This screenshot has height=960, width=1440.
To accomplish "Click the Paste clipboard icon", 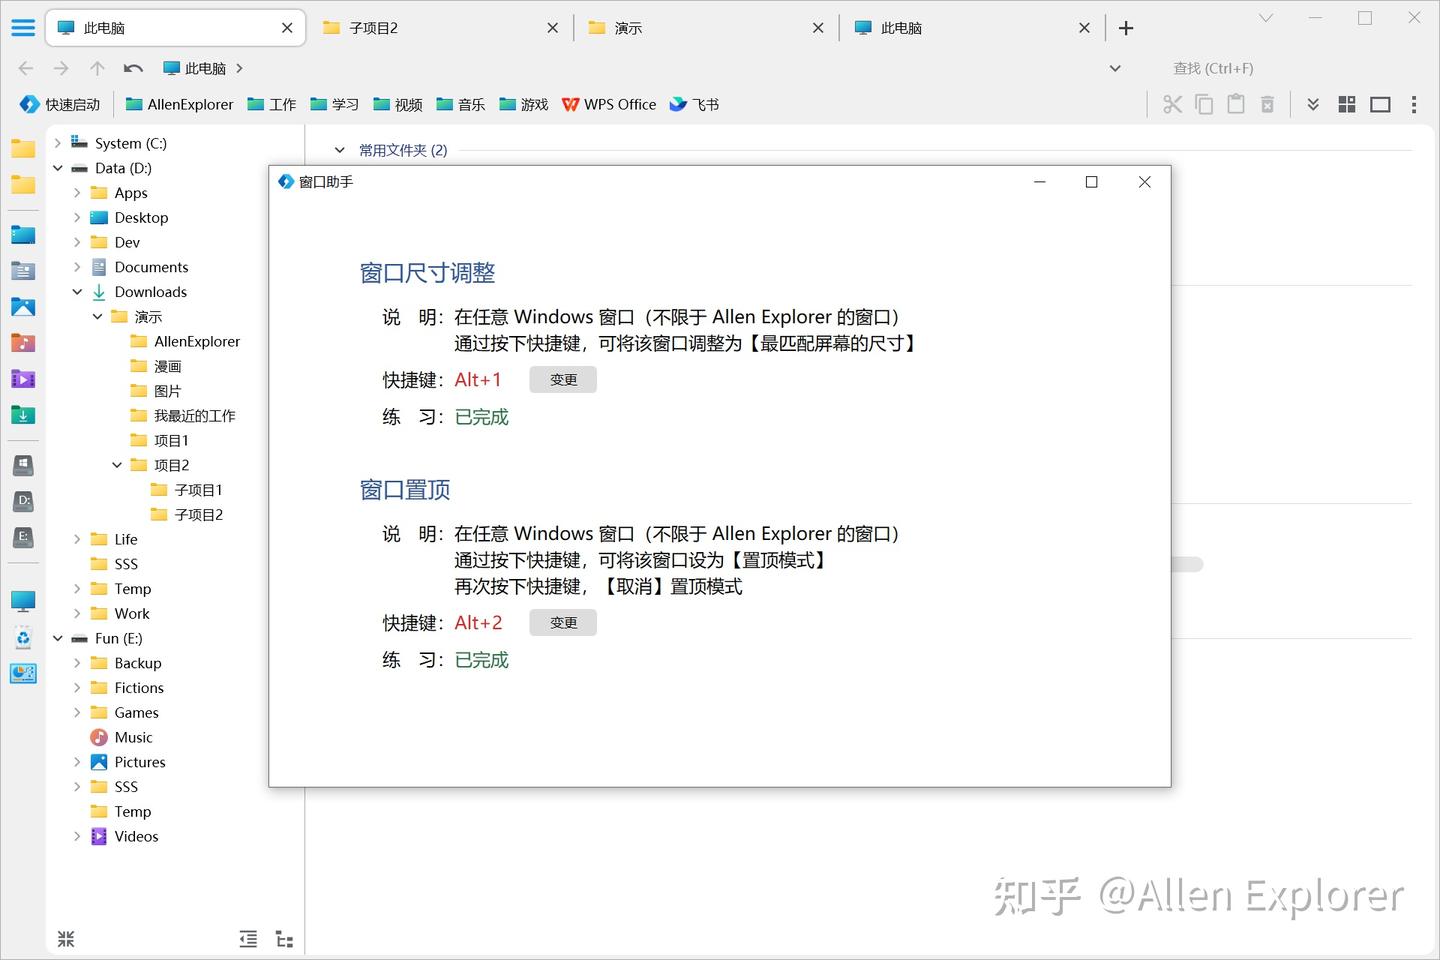I will click(x=1235, y=103).
